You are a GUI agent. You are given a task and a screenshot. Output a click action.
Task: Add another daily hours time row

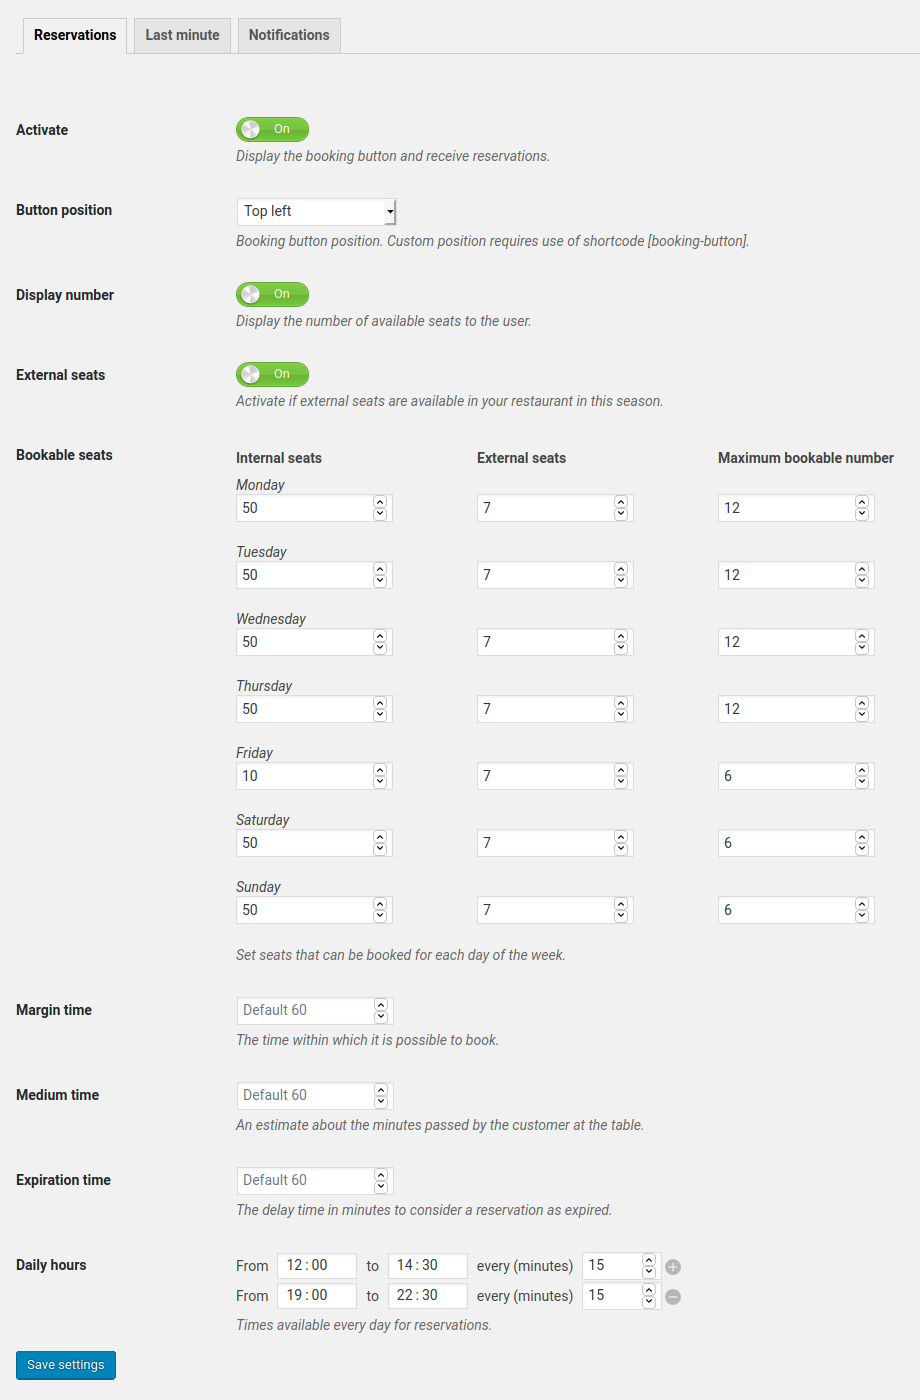coord(673,1267)
